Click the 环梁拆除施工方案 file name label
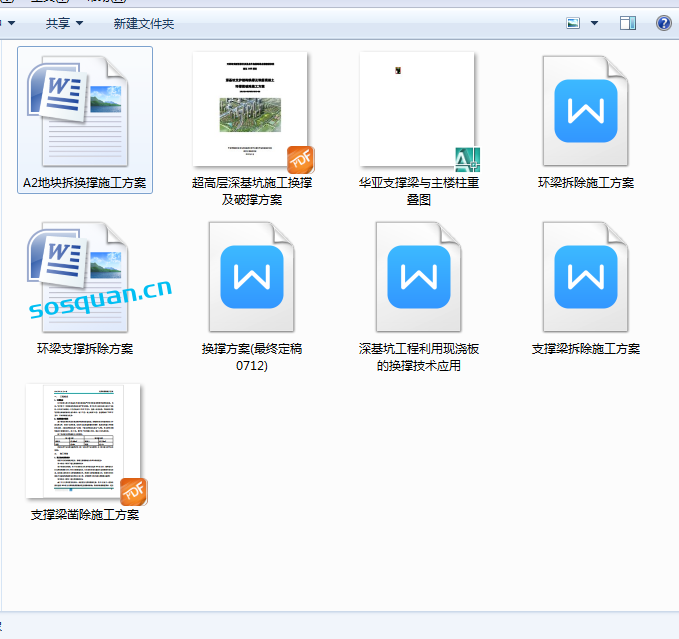Viewport: 679px width, 639px height. (x=585, y=183)
